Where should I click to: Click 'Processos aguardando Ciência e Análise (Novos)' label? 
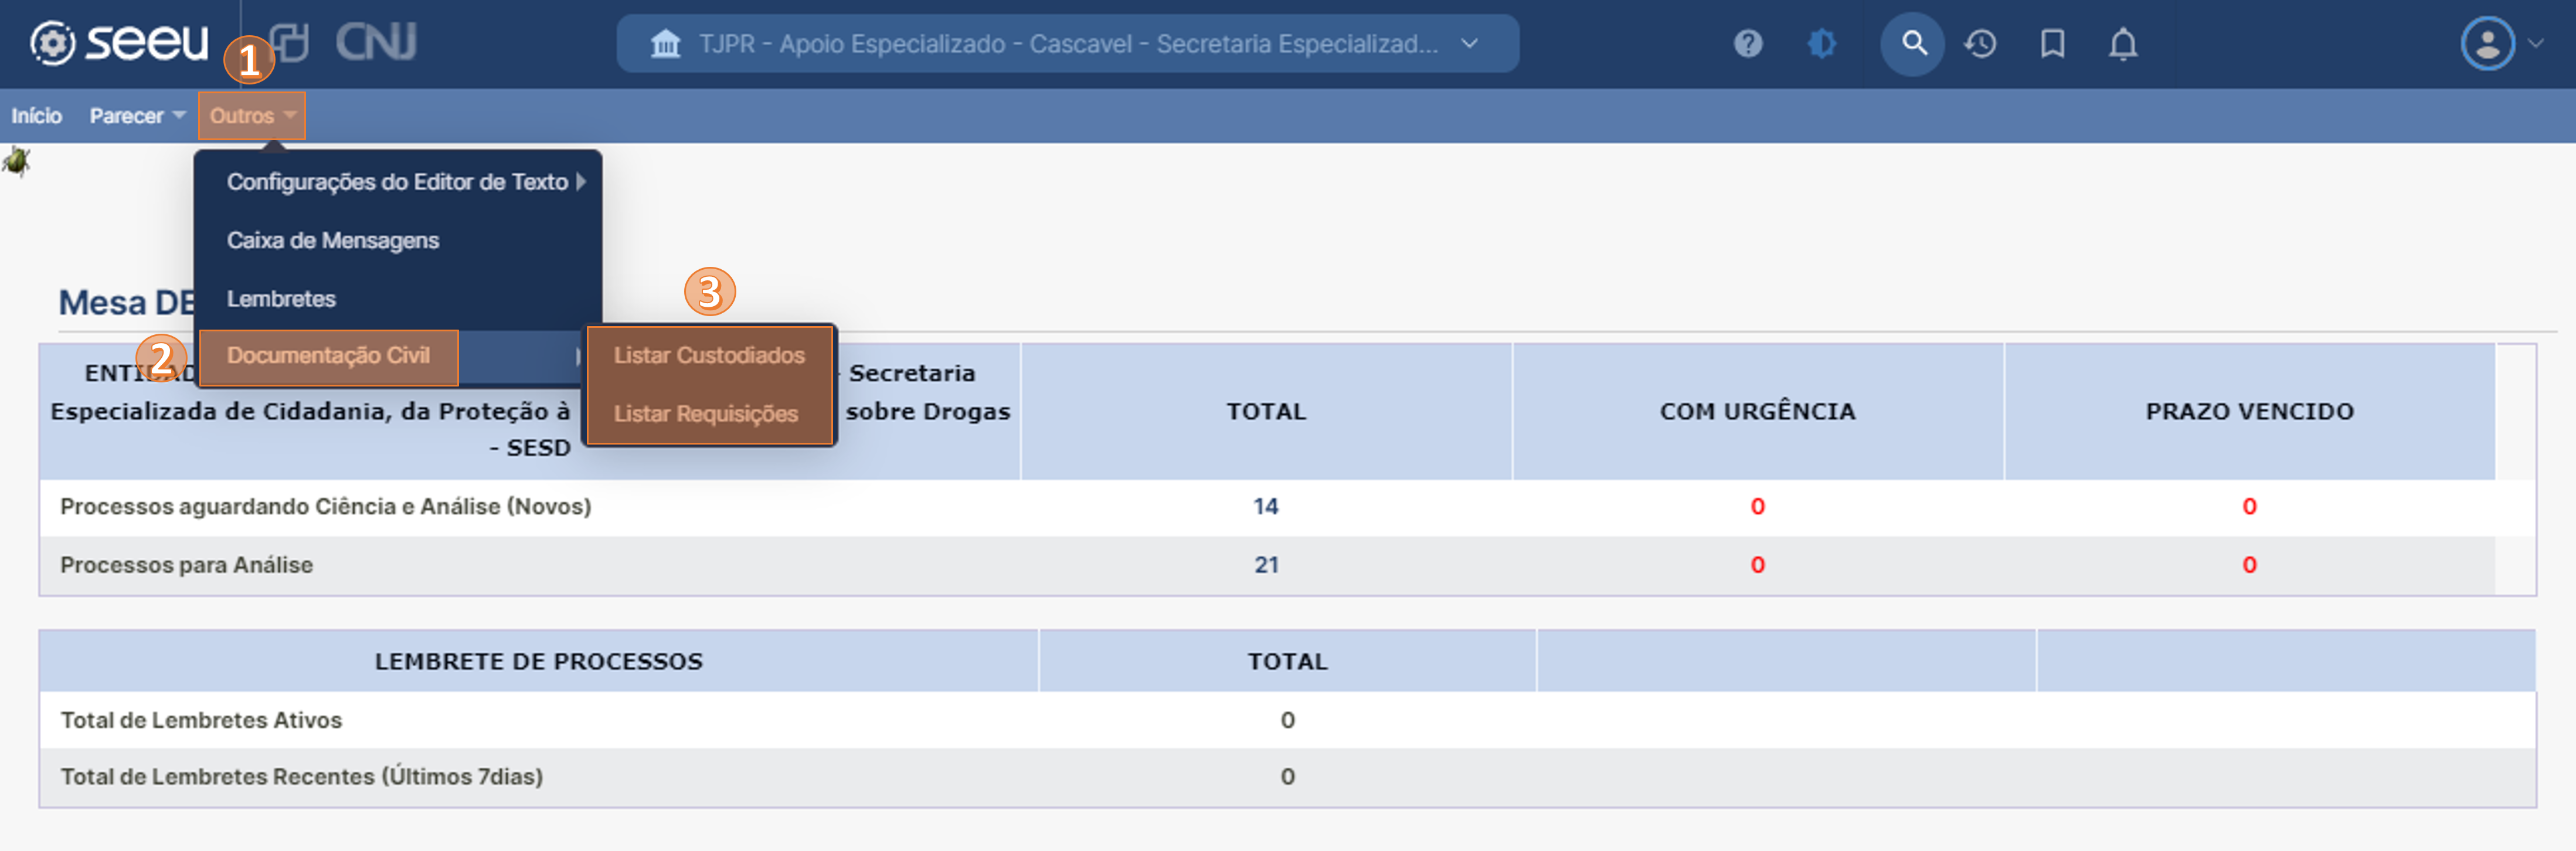tap(326, 507)
